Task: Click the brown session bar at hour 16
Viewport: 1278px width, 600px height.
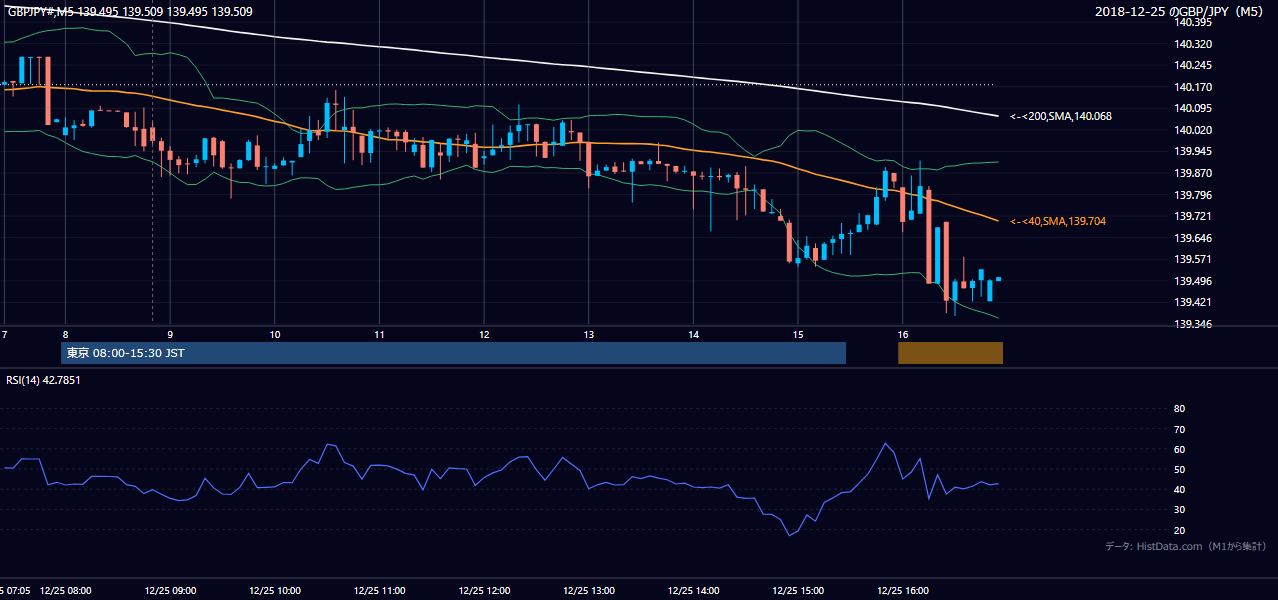Action: [x=950, y=353]
